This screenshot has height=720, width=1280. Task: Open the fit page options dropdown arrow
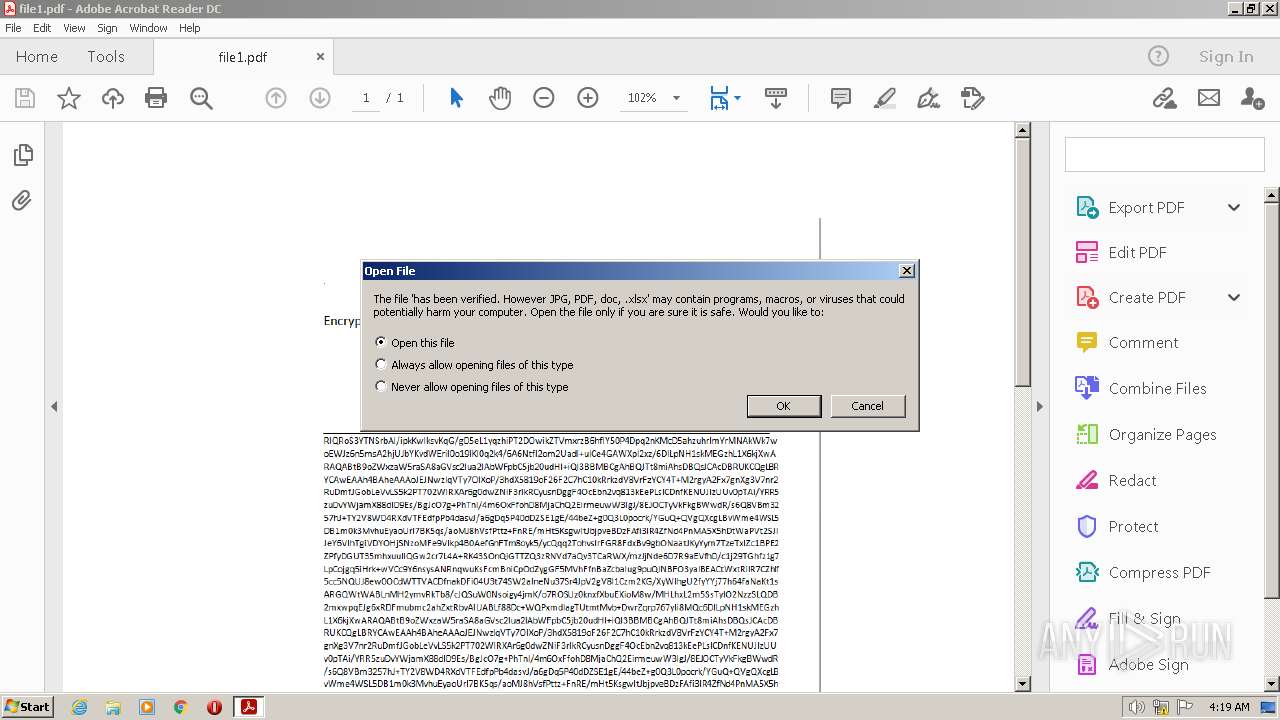[738, 98]
